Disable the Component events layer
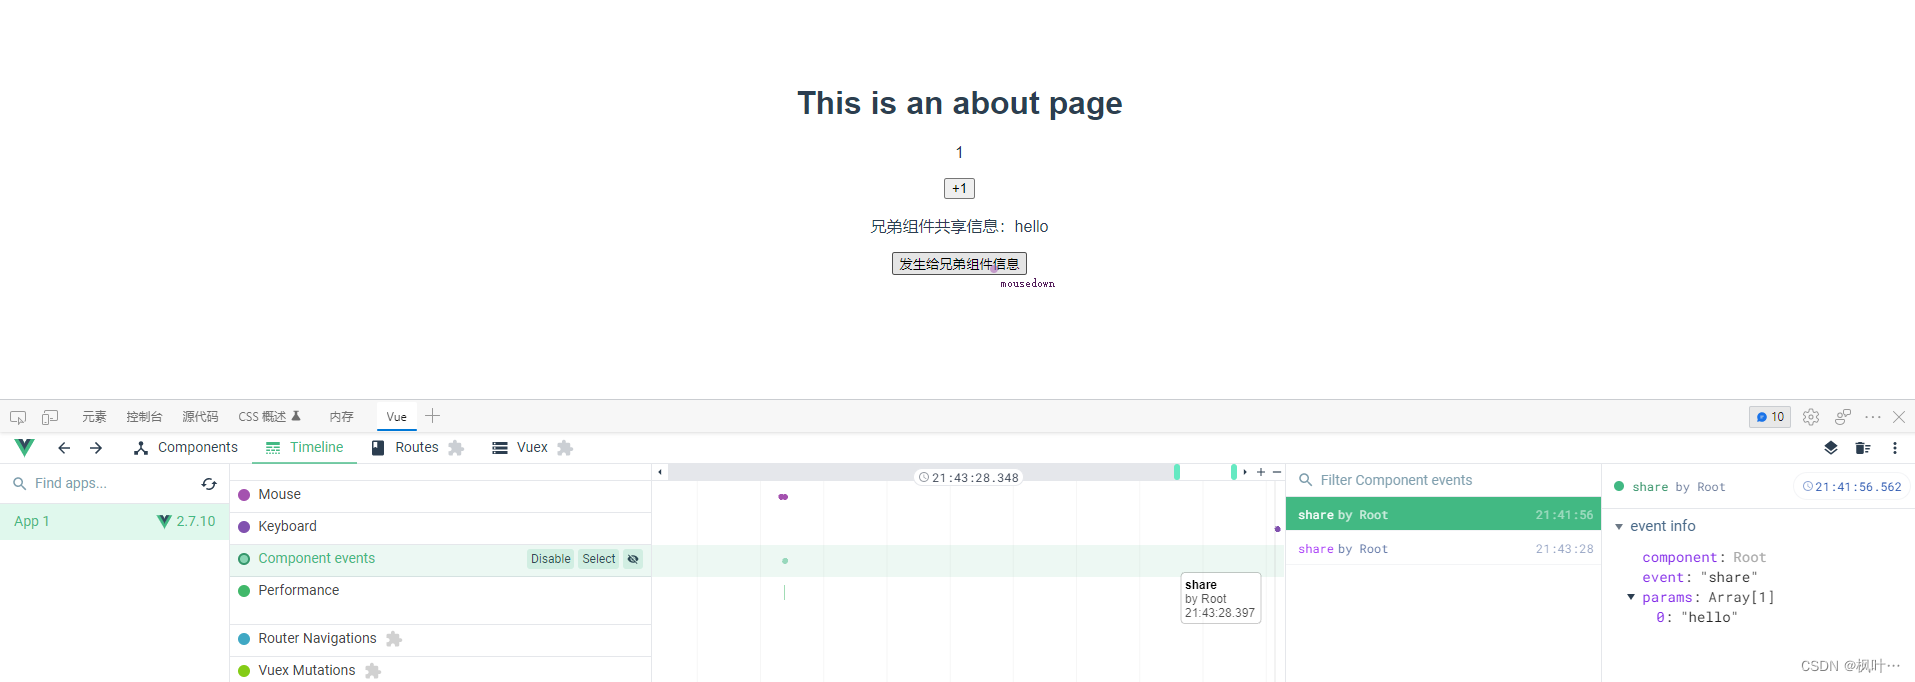This screenshot has width=1915, height=682. [x=551, y=559]
